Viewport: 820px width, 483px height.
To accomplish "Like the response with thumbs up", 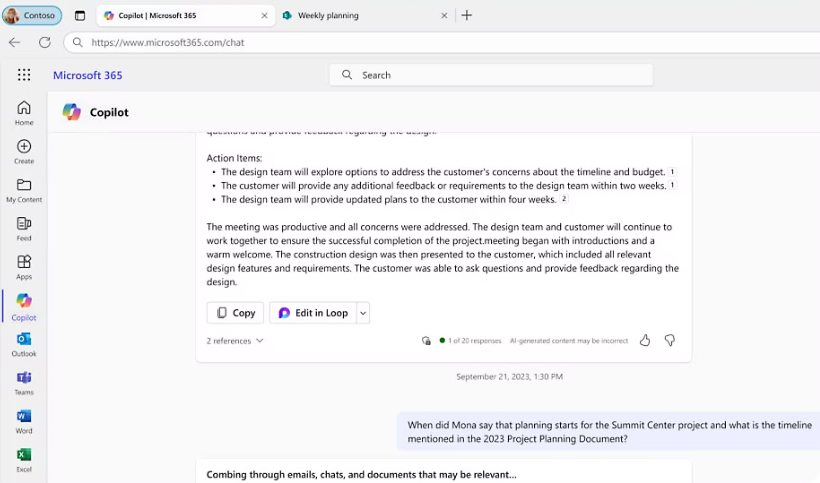I will pos(645,340).
